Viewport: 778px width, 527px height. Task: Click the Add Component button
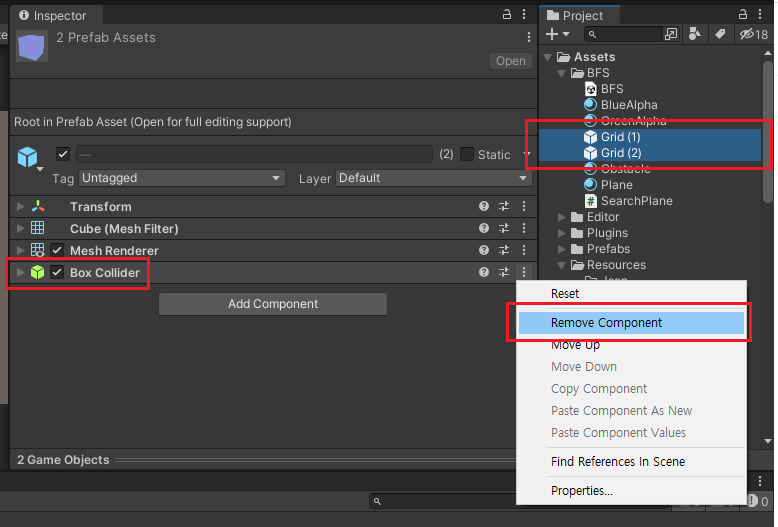click(x=273, y=304)
